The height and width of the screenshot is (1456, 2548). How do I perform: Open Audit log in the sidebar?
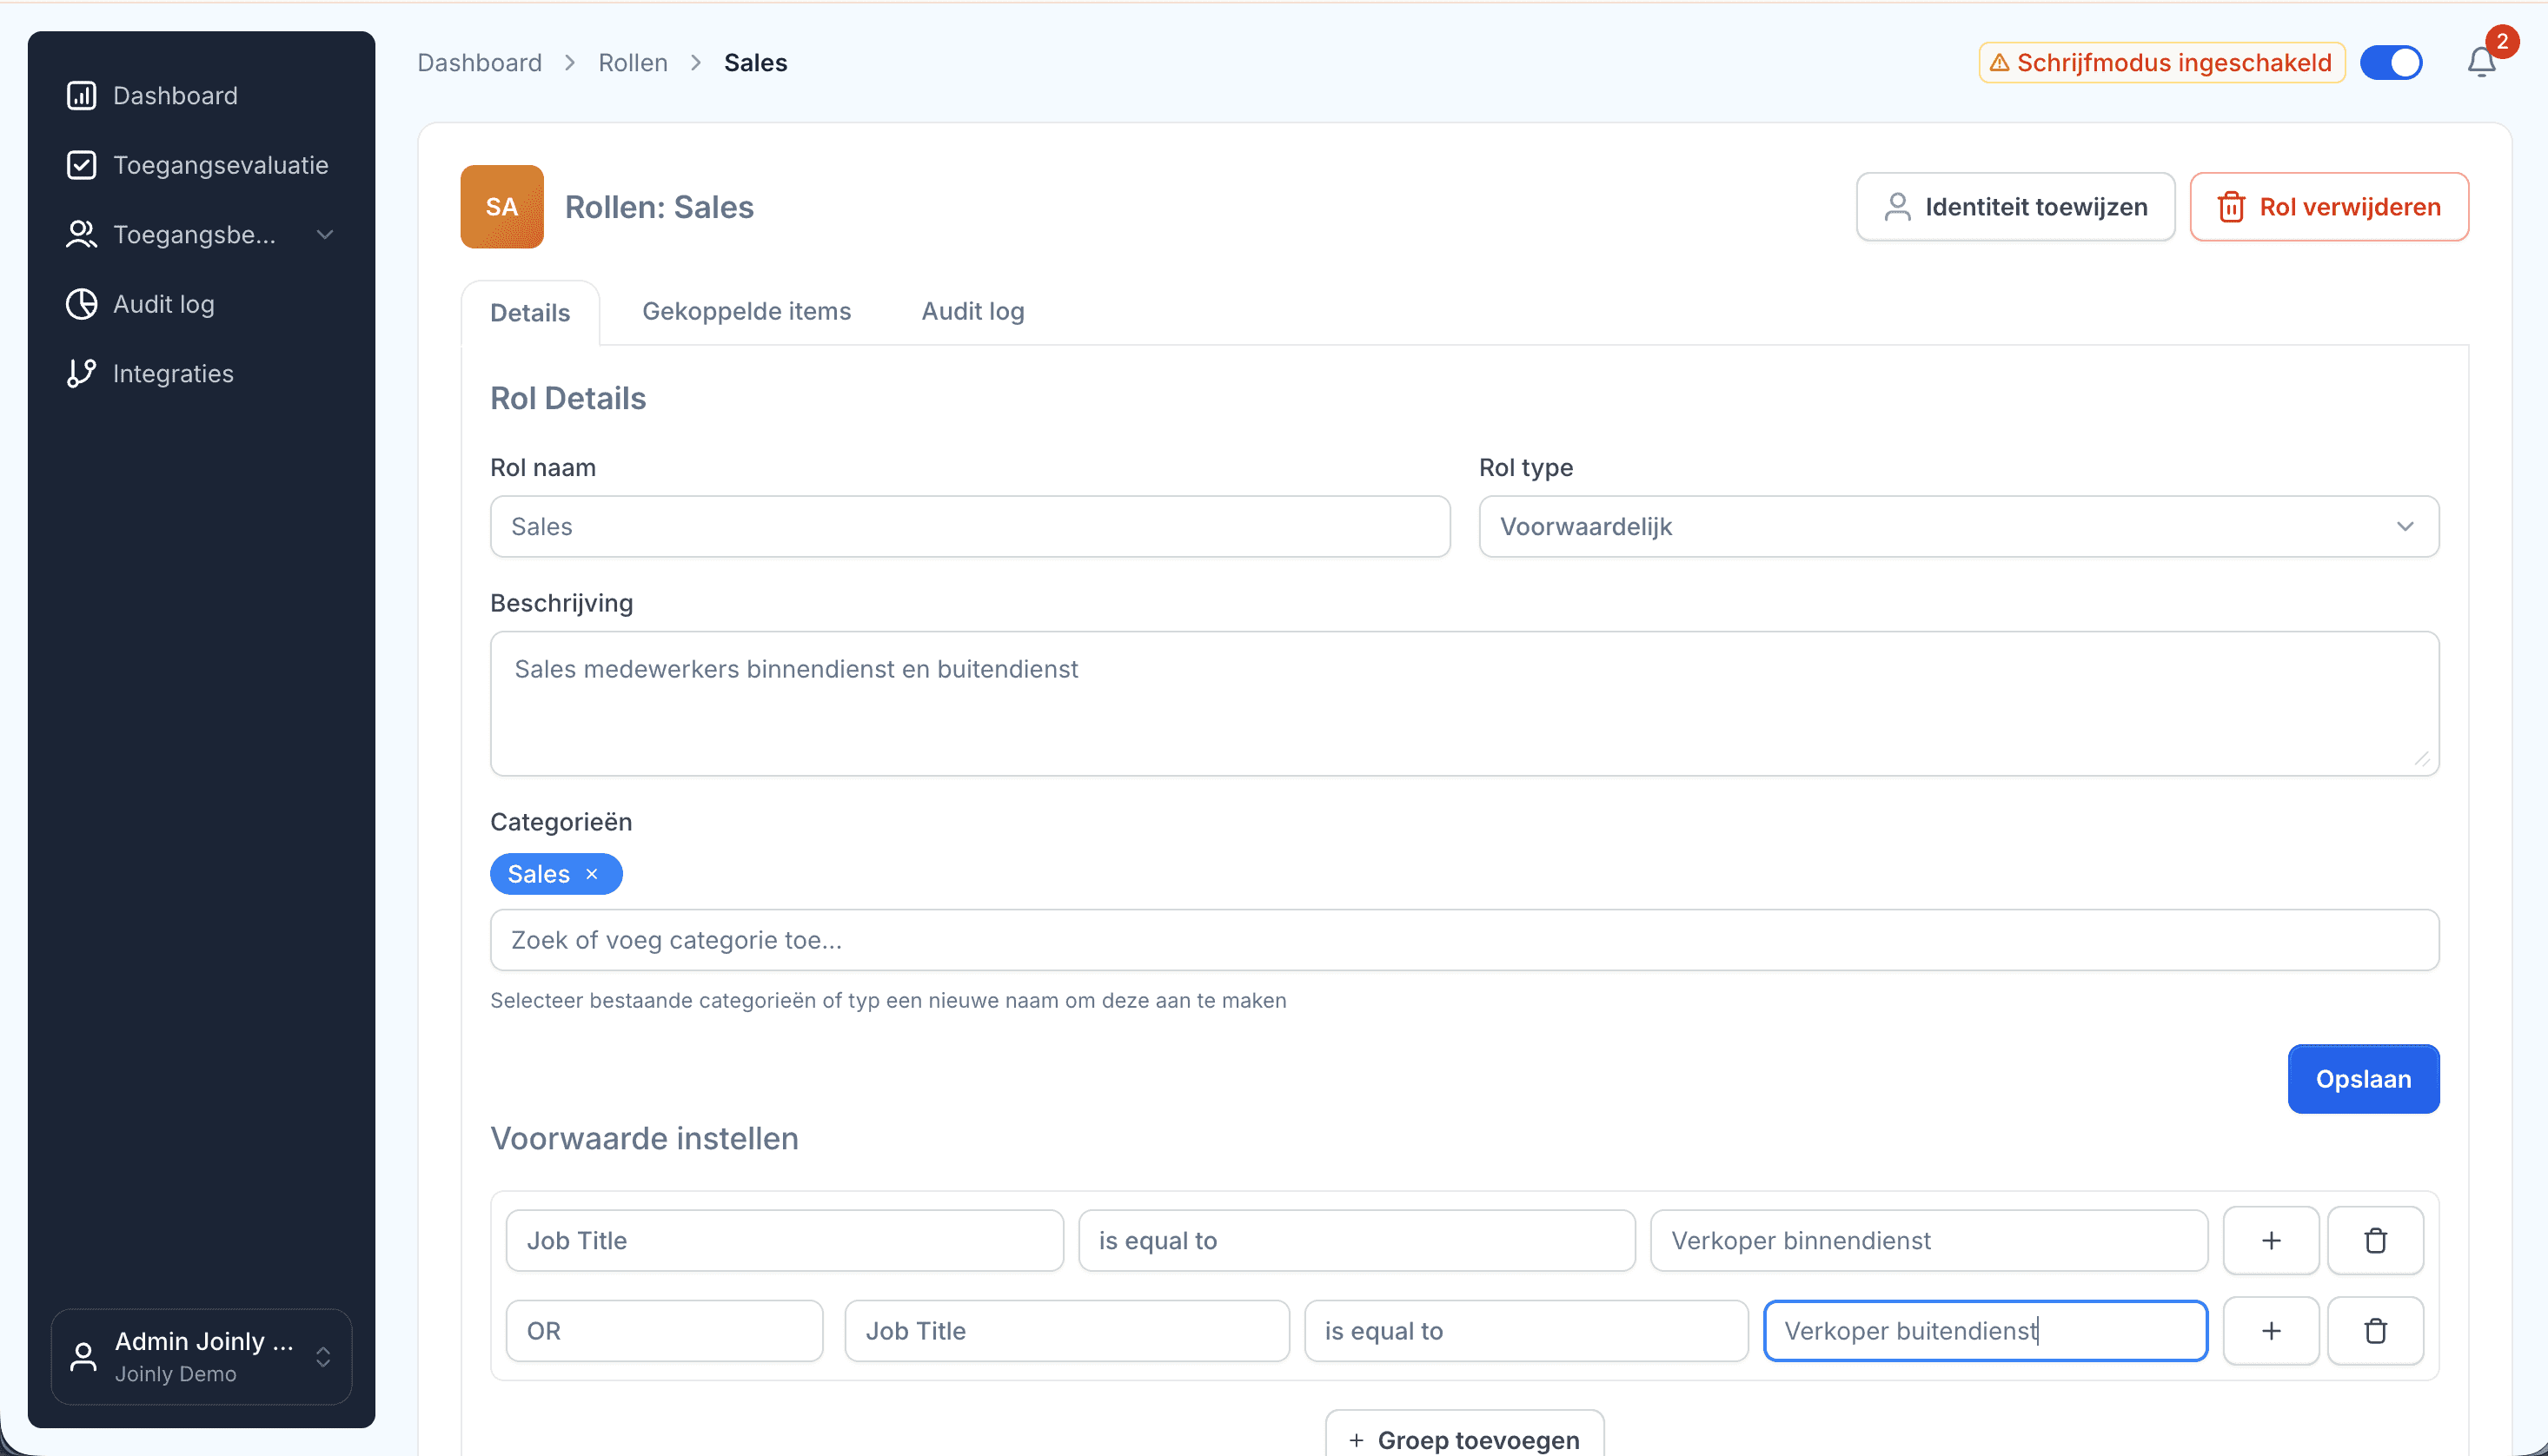click(201, 304)
